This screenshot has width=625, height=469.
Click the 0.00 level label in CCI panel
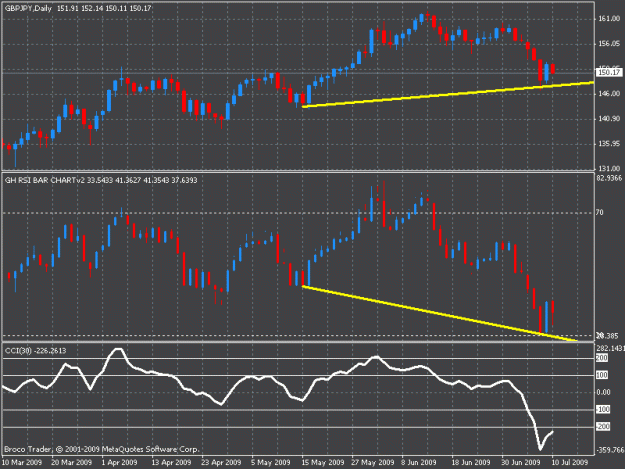tap(603, 392)
